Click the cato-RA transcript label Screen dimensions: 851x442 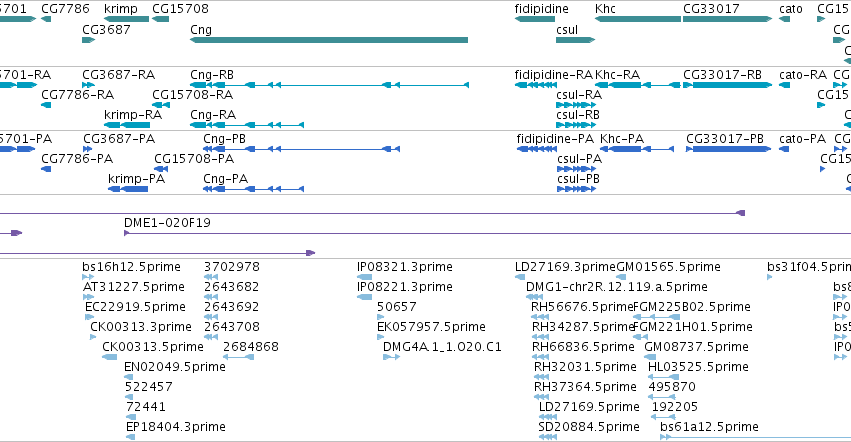[x=803, y=74]
